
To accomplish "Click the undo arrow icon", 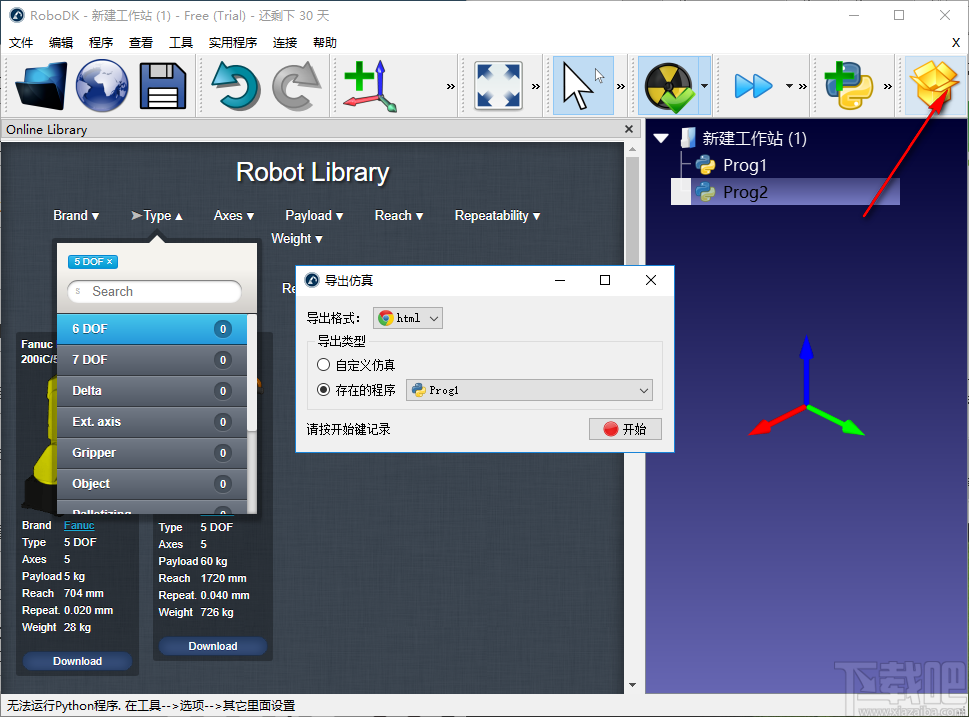I will [235, 86].
